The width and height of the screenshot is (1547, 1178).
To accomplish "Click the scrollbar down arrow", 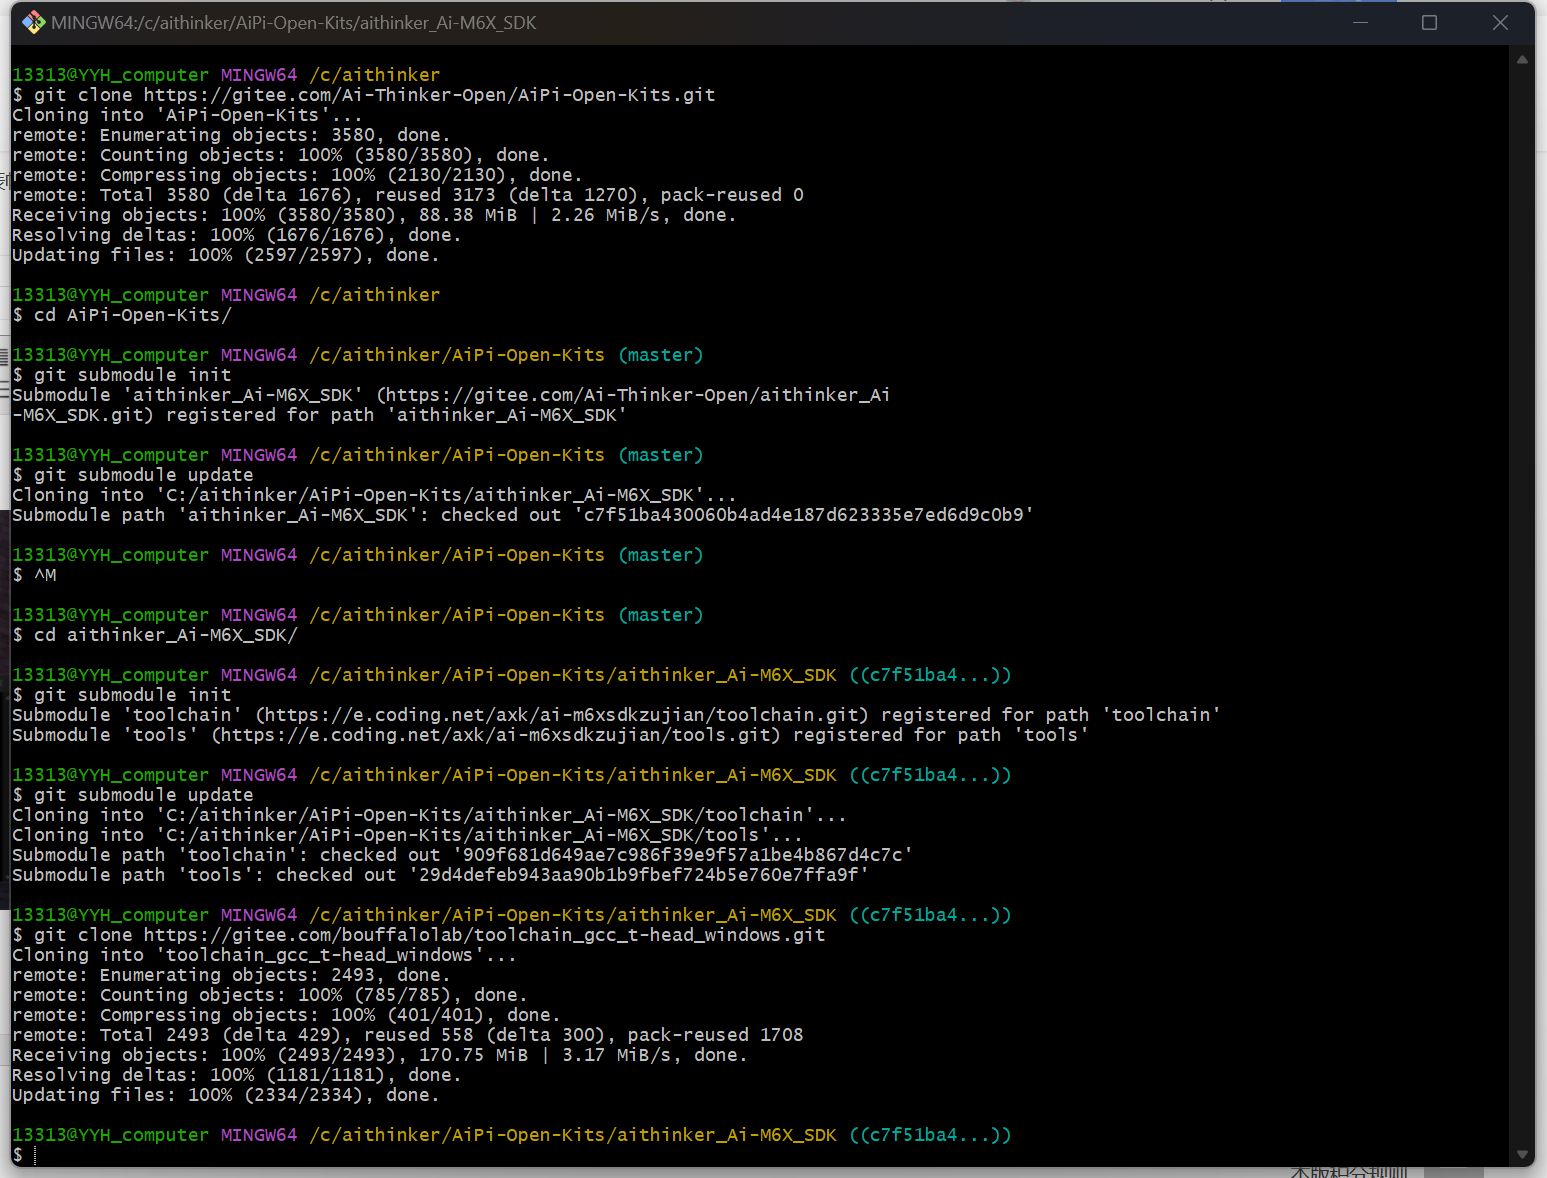I will coord(1522,1154).
